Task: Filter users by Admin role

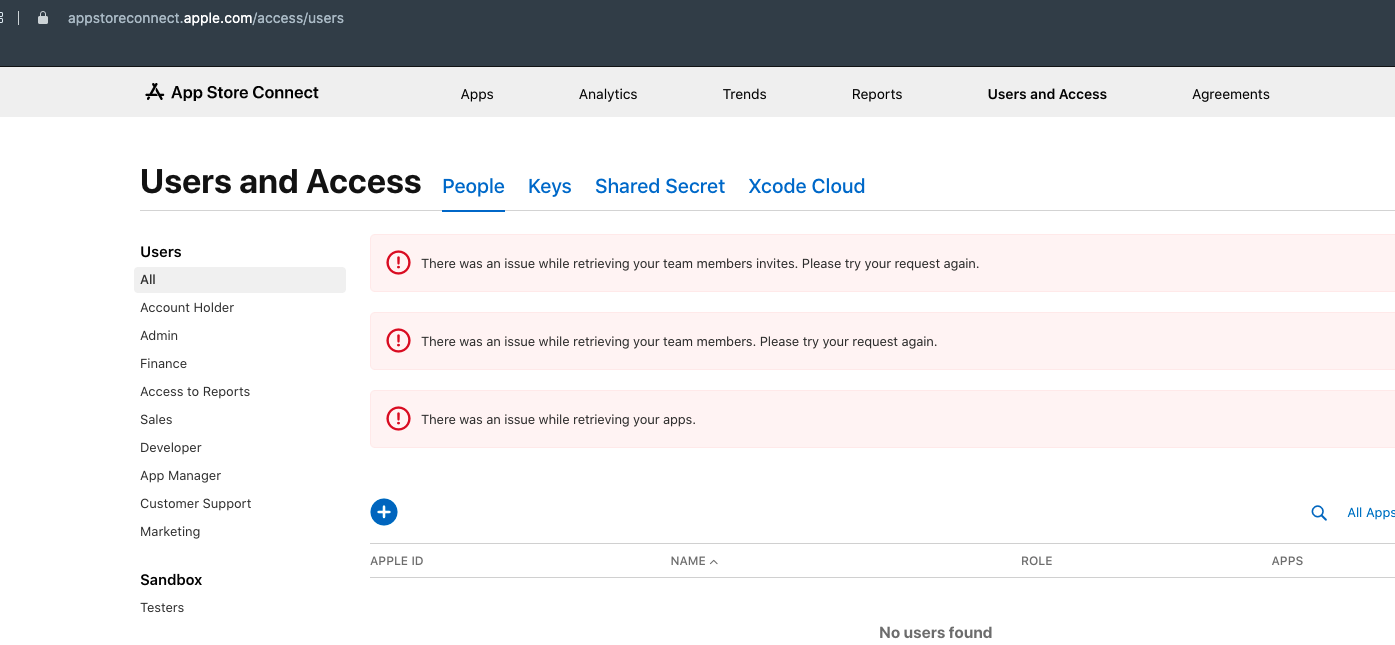Action: coord(159,336)
